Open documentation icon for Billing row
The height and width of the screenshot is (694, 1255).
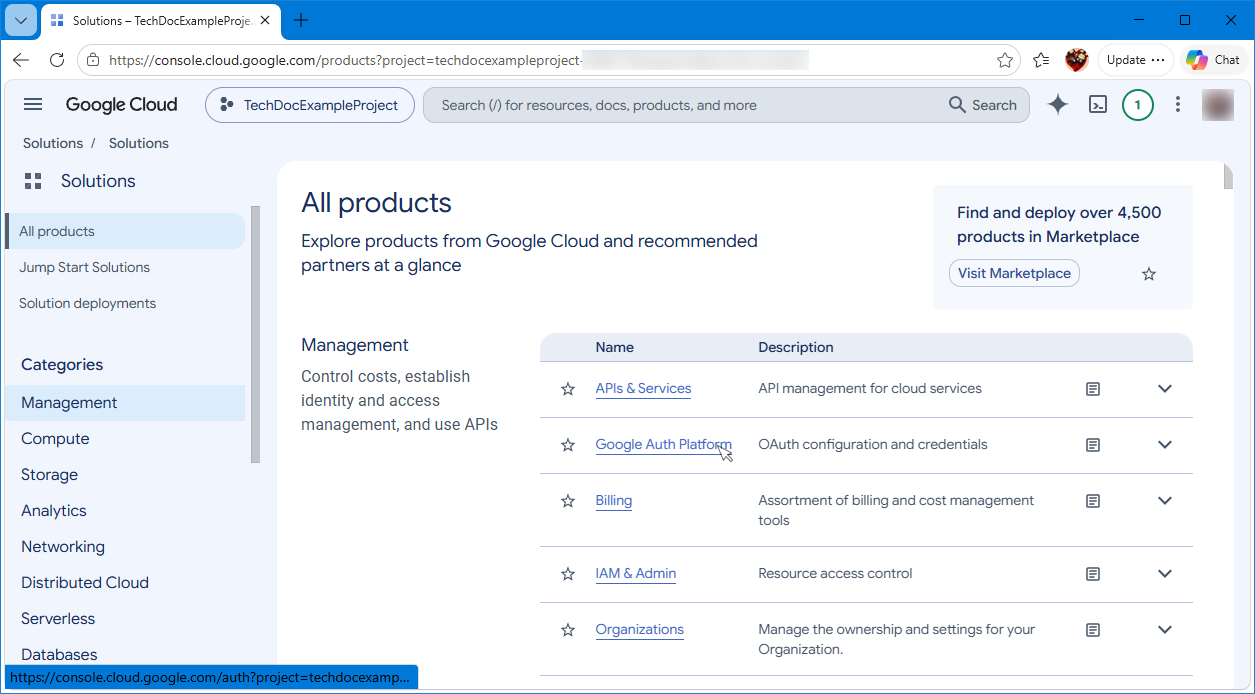[1093, 501]
